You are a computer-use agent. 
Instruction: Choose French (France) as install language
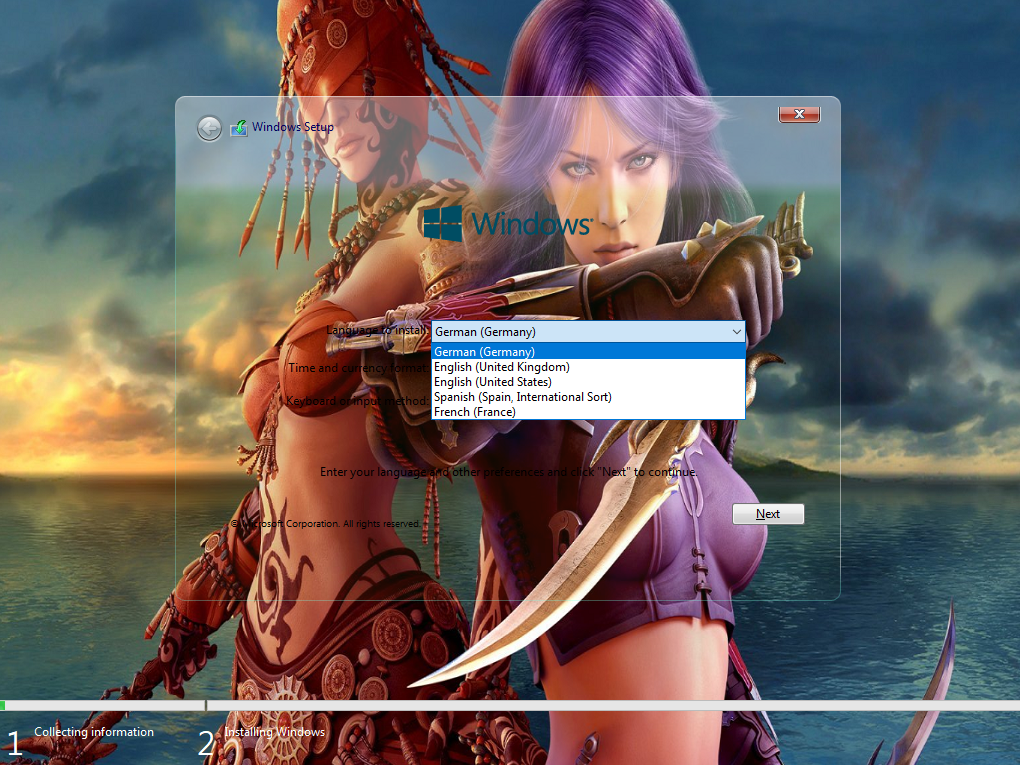pos(588,412)
